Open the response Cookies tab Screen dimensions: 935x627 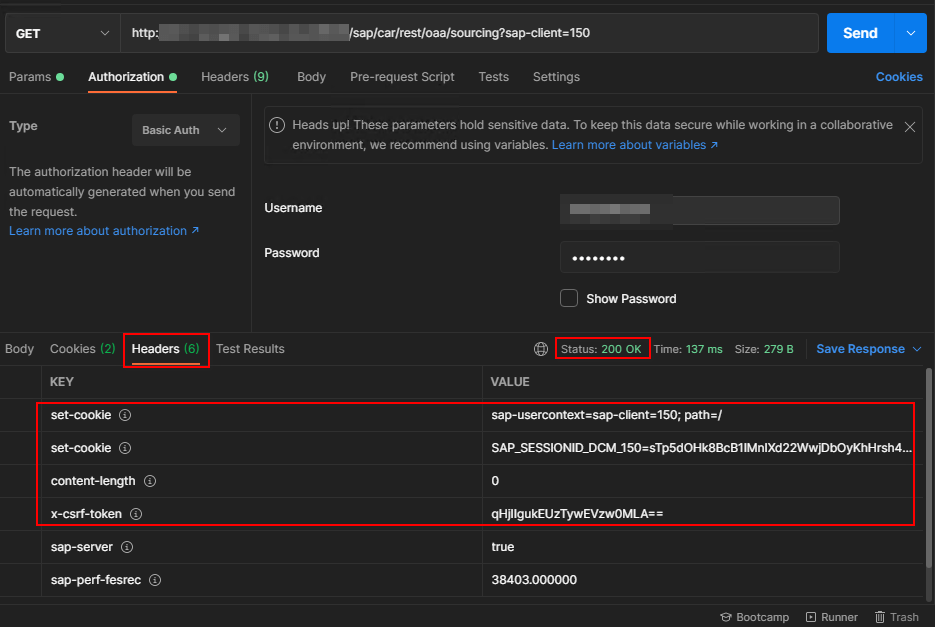click(81, 349)
